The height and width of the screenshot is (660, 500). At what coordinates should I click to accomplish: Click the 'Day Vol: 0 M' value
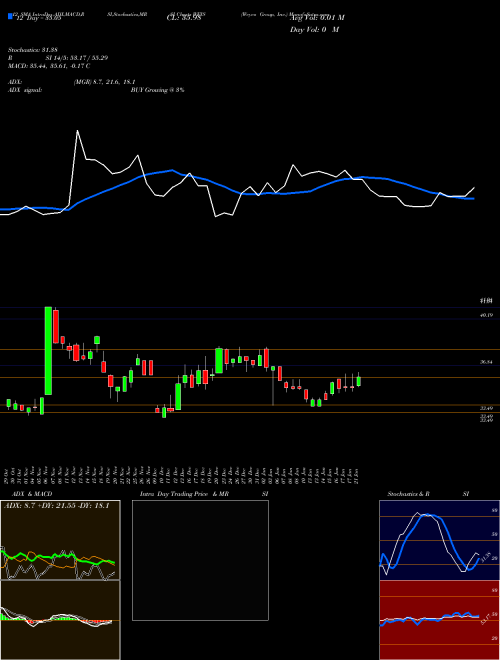(x=314, y=30)
